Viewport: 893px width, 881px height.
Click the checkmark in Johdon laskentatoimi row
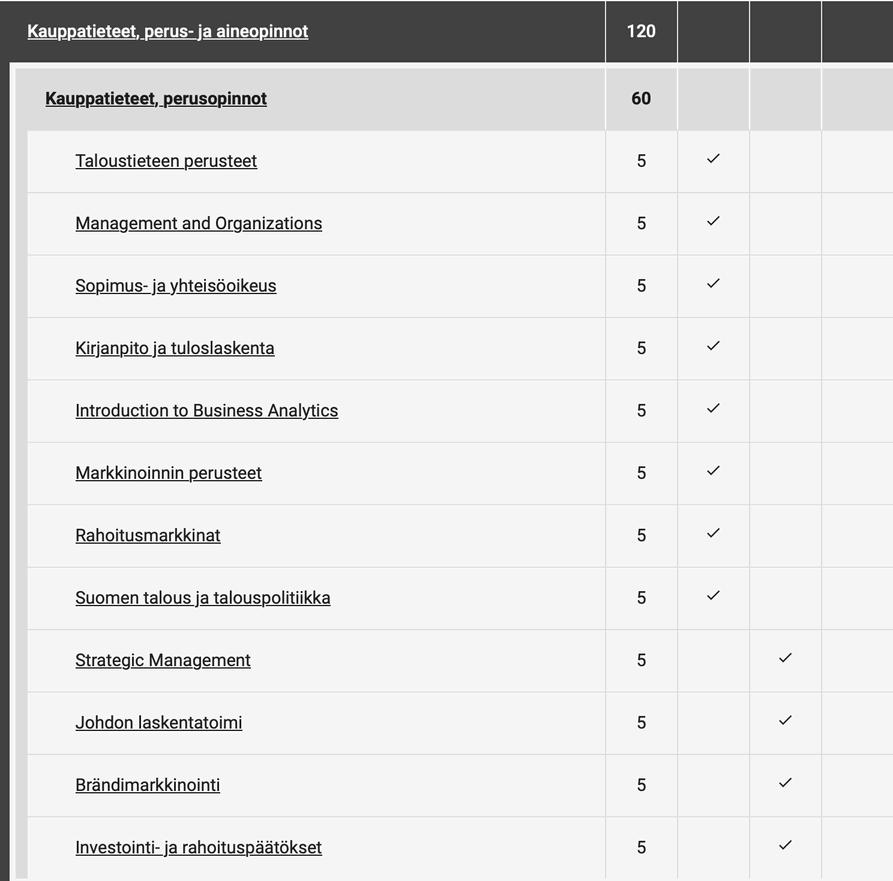point(785,721)
